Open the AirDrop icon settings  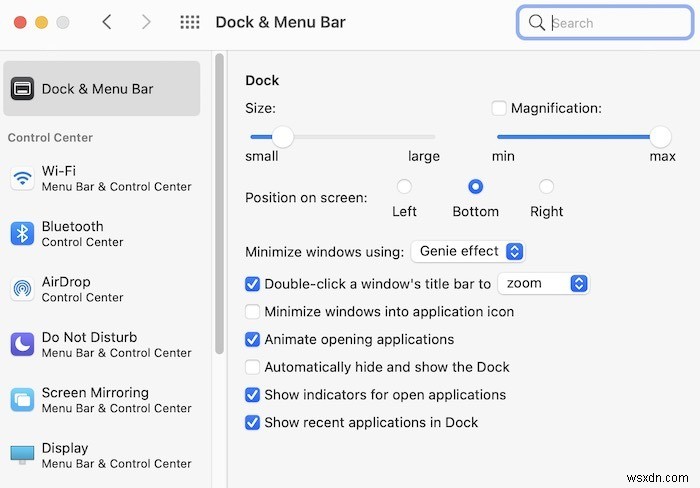tap(22, 290)
